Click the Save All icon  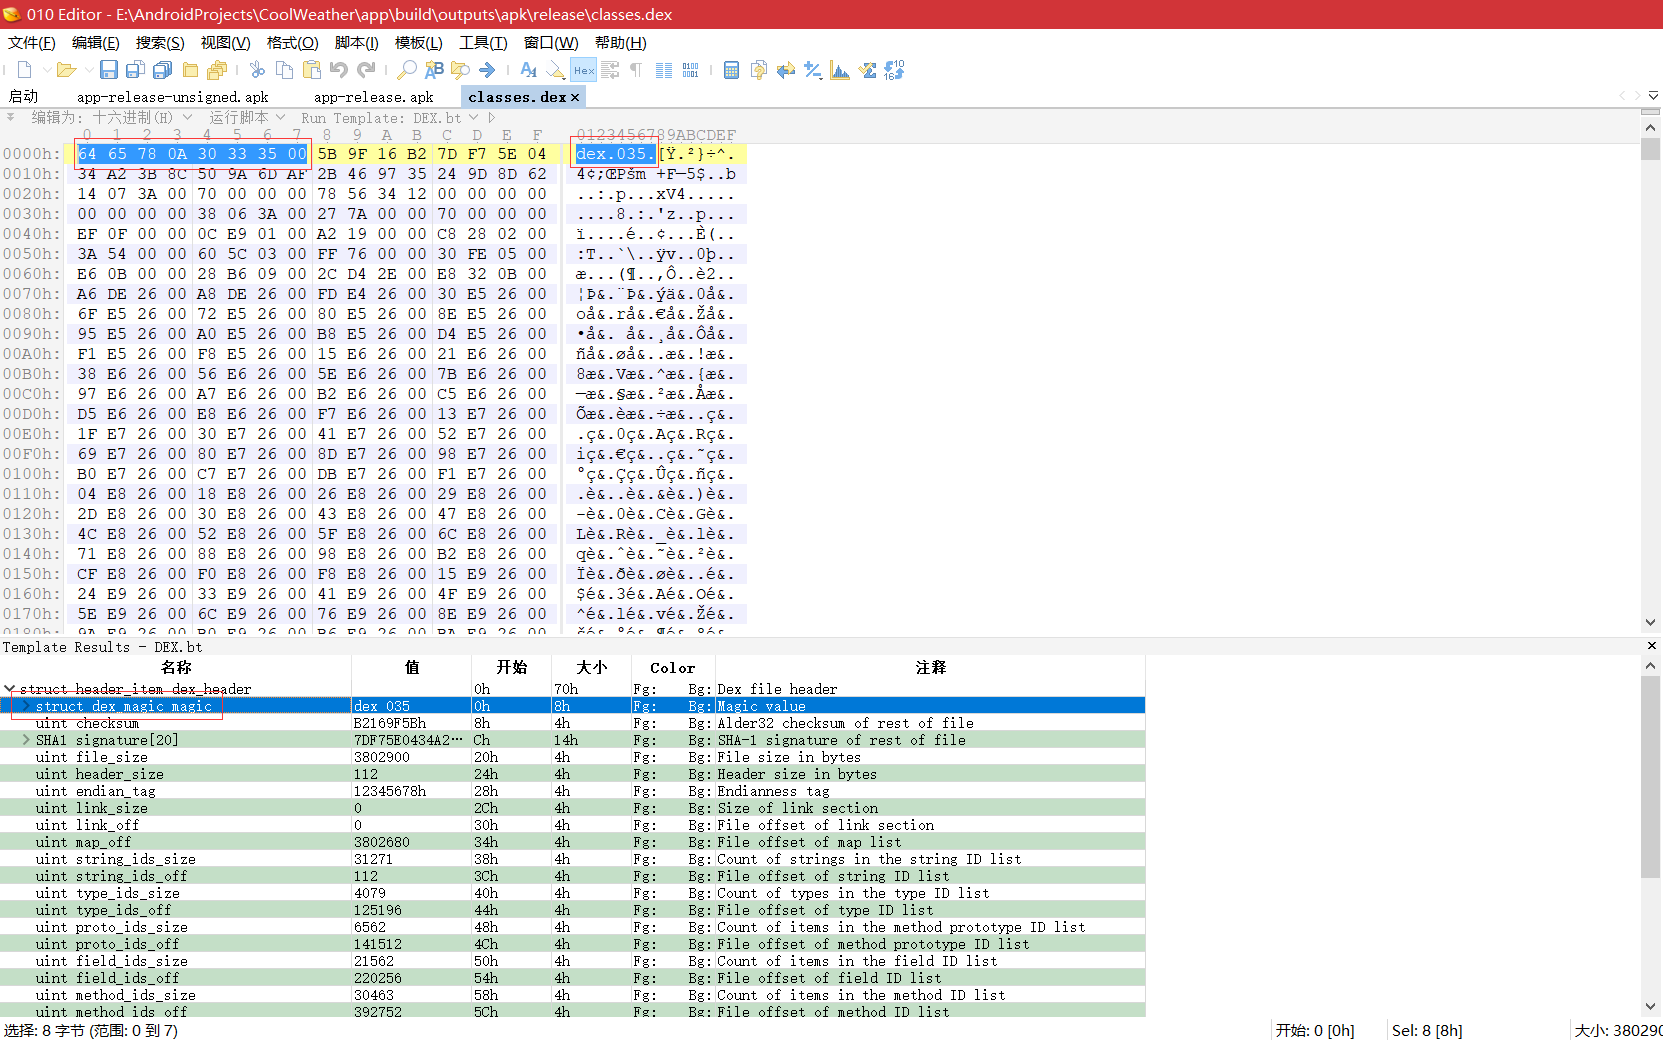pos(163,70)
